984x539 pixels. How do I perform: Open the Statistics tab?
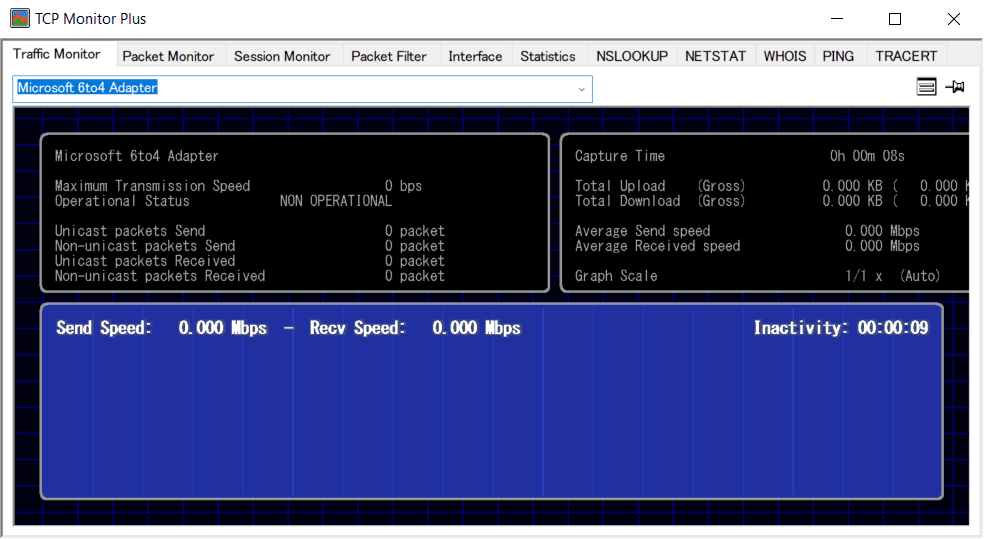point(547,56)
